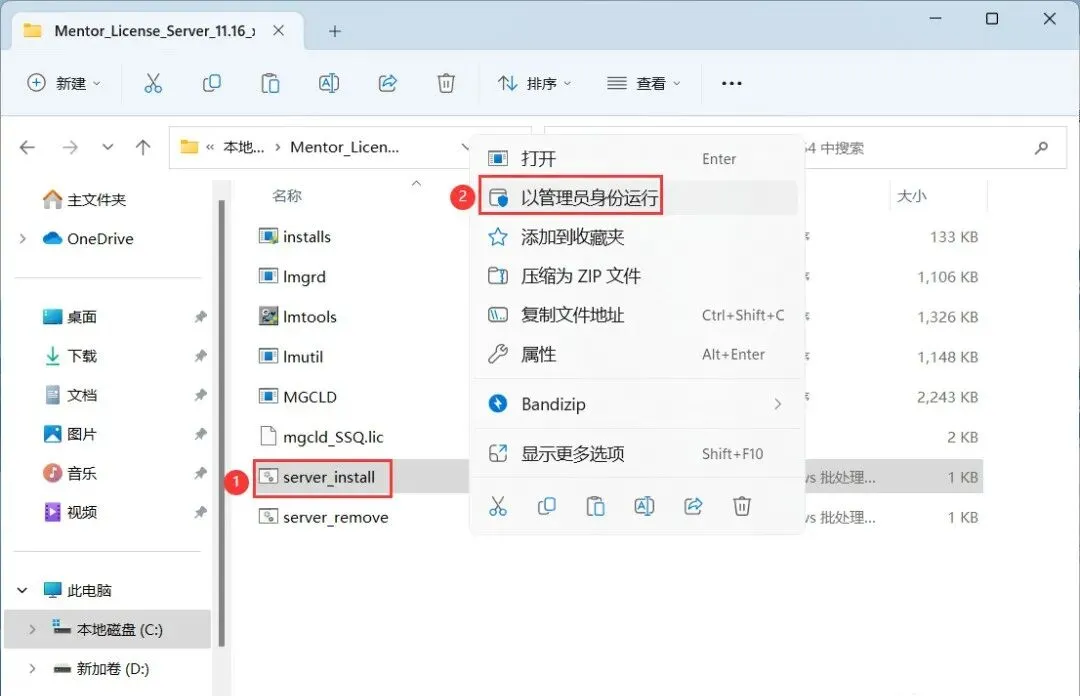Open 下载 in navigation pane
The width and height of the screenshot is (1080, 696).
pyautogui.click(x=70, y=356)
